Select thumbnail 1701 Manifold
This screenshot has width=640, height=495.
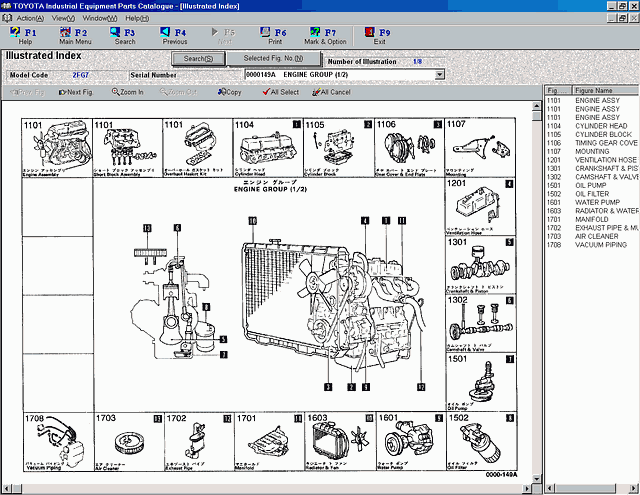(x=269, y=442)
